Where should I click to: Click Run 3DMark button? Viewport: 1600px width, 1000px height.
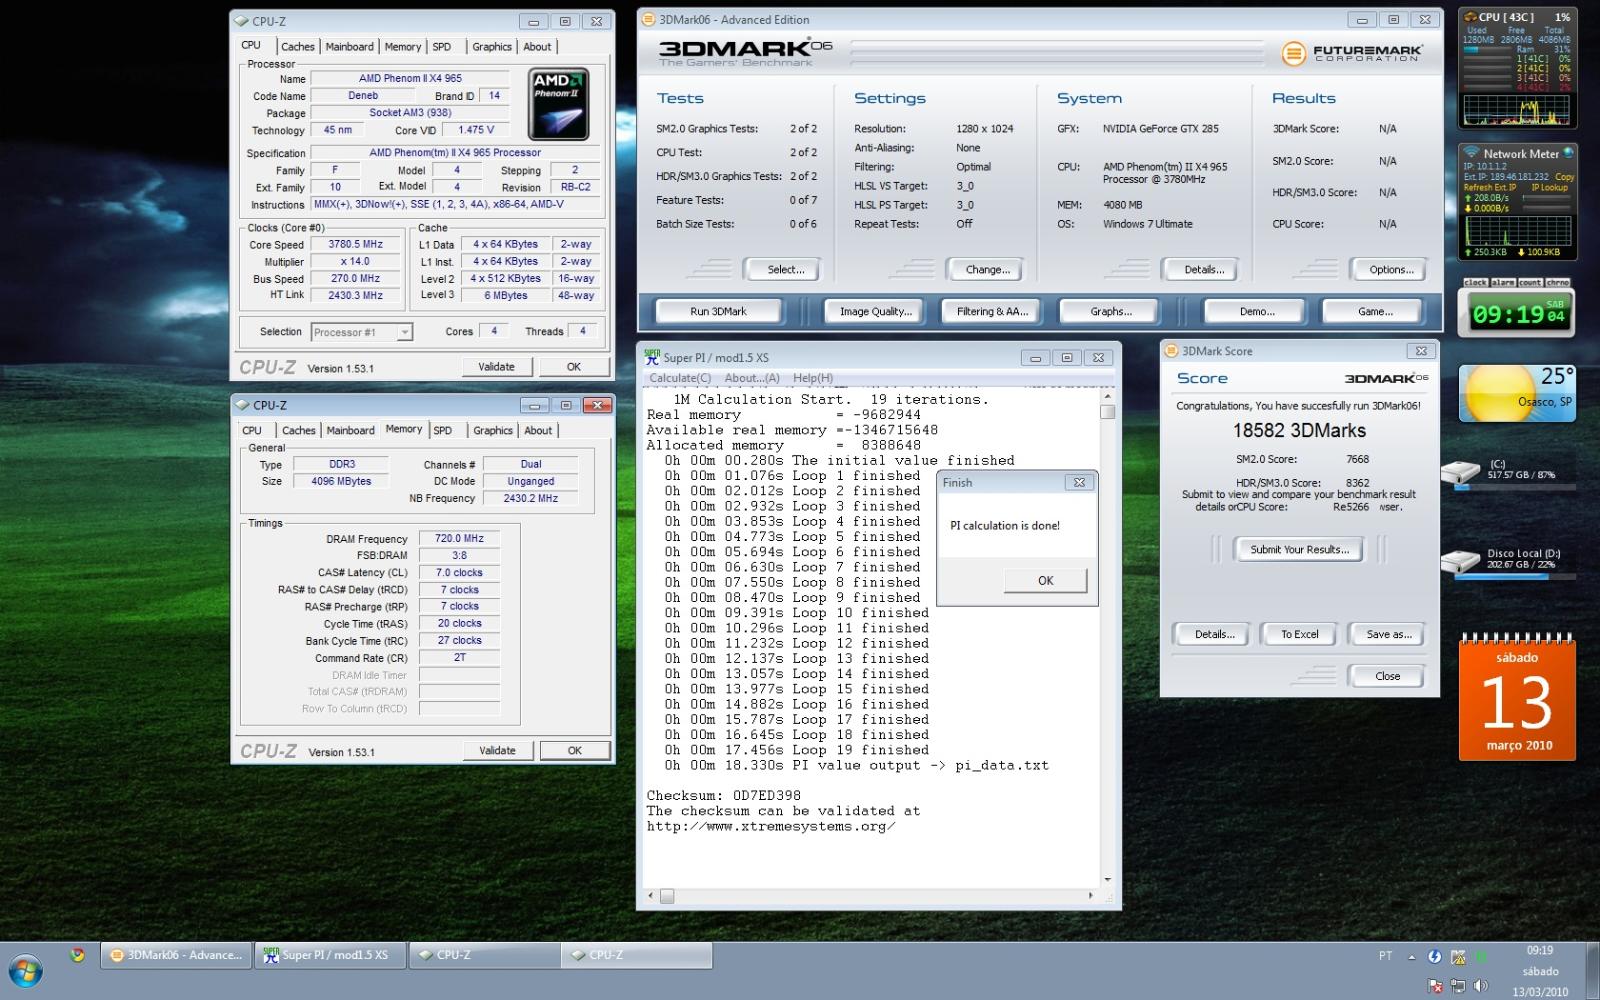pos(718,311)
